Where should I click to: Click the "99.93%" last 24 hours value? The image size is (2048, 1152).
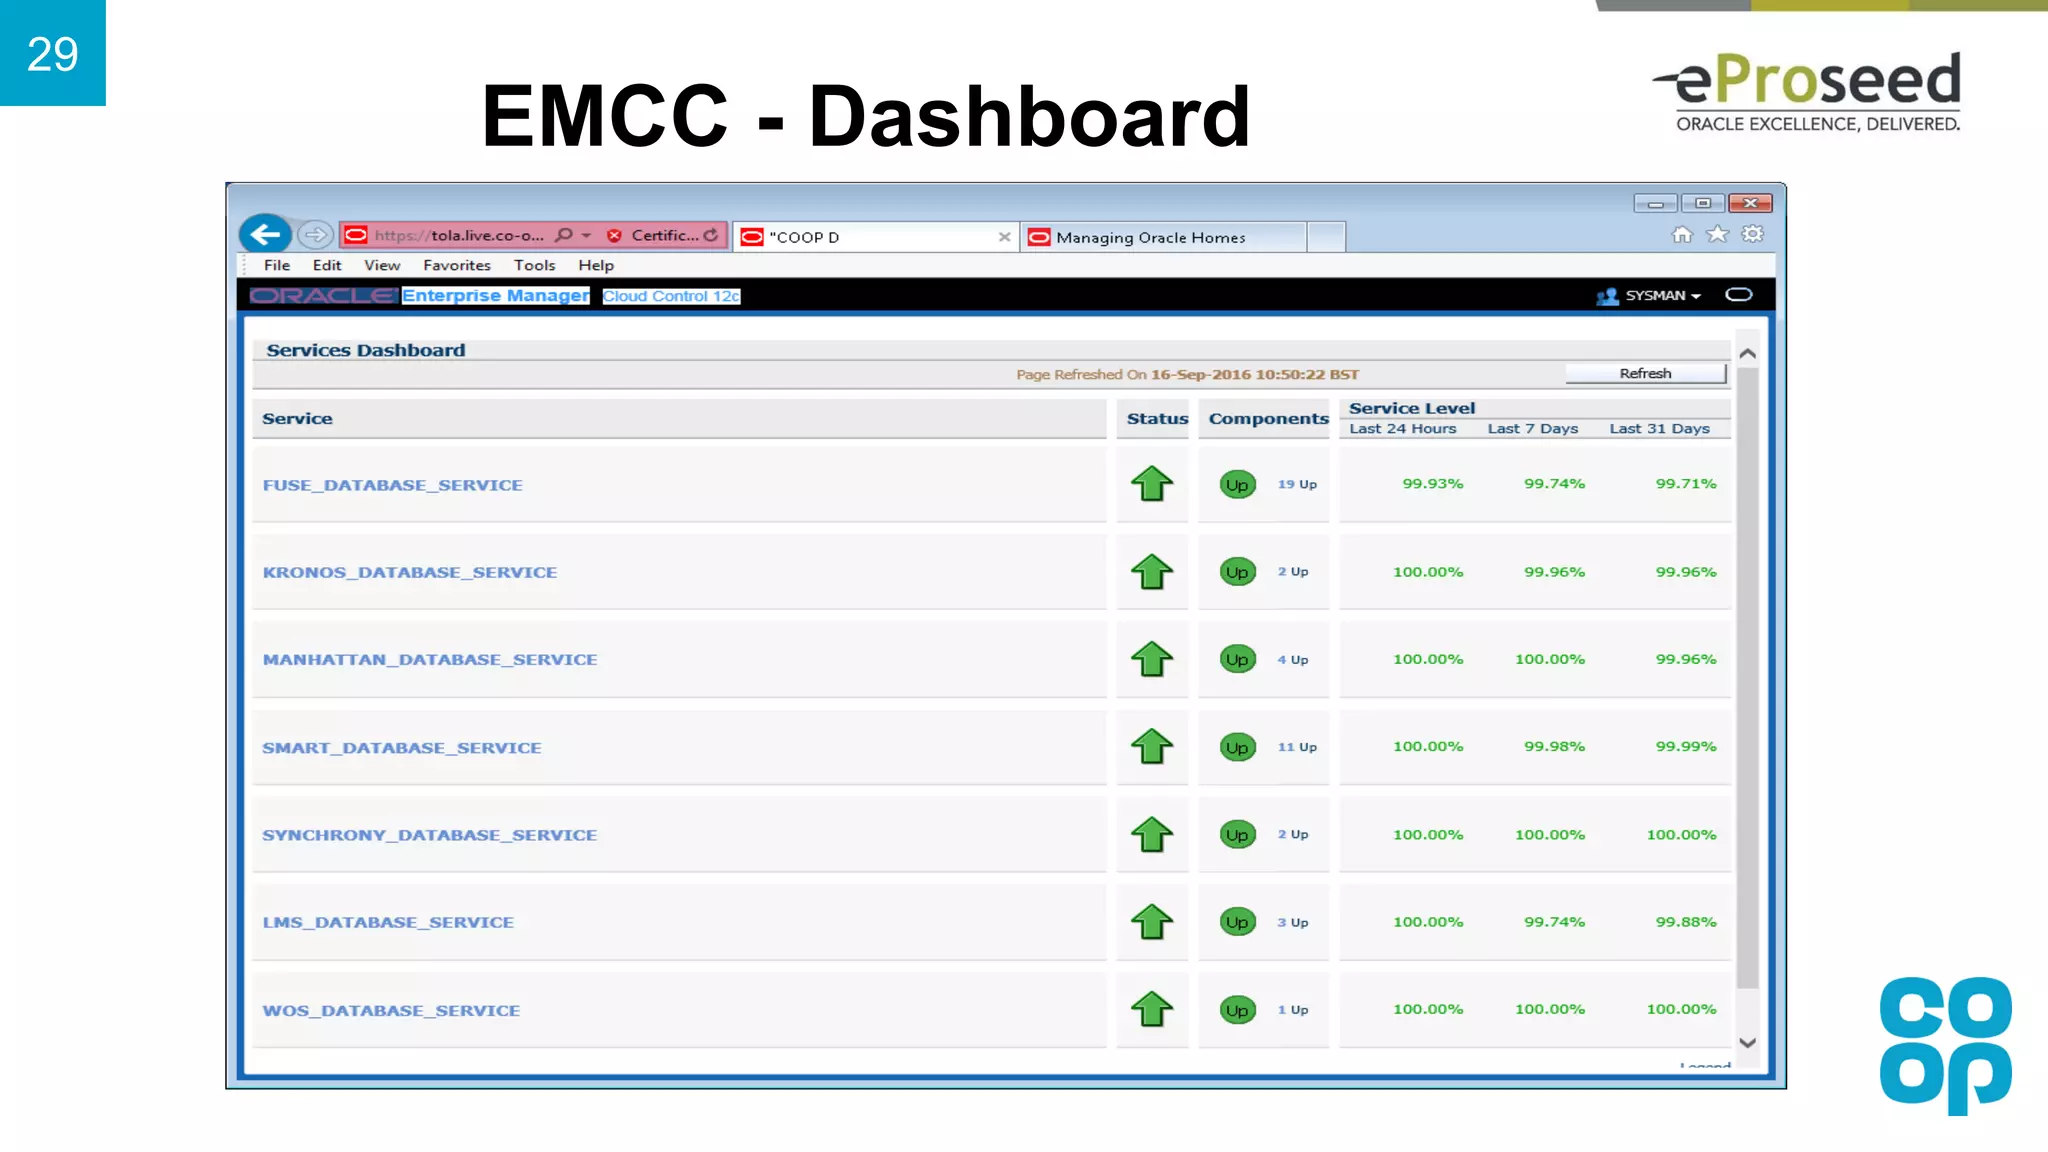1433,484
